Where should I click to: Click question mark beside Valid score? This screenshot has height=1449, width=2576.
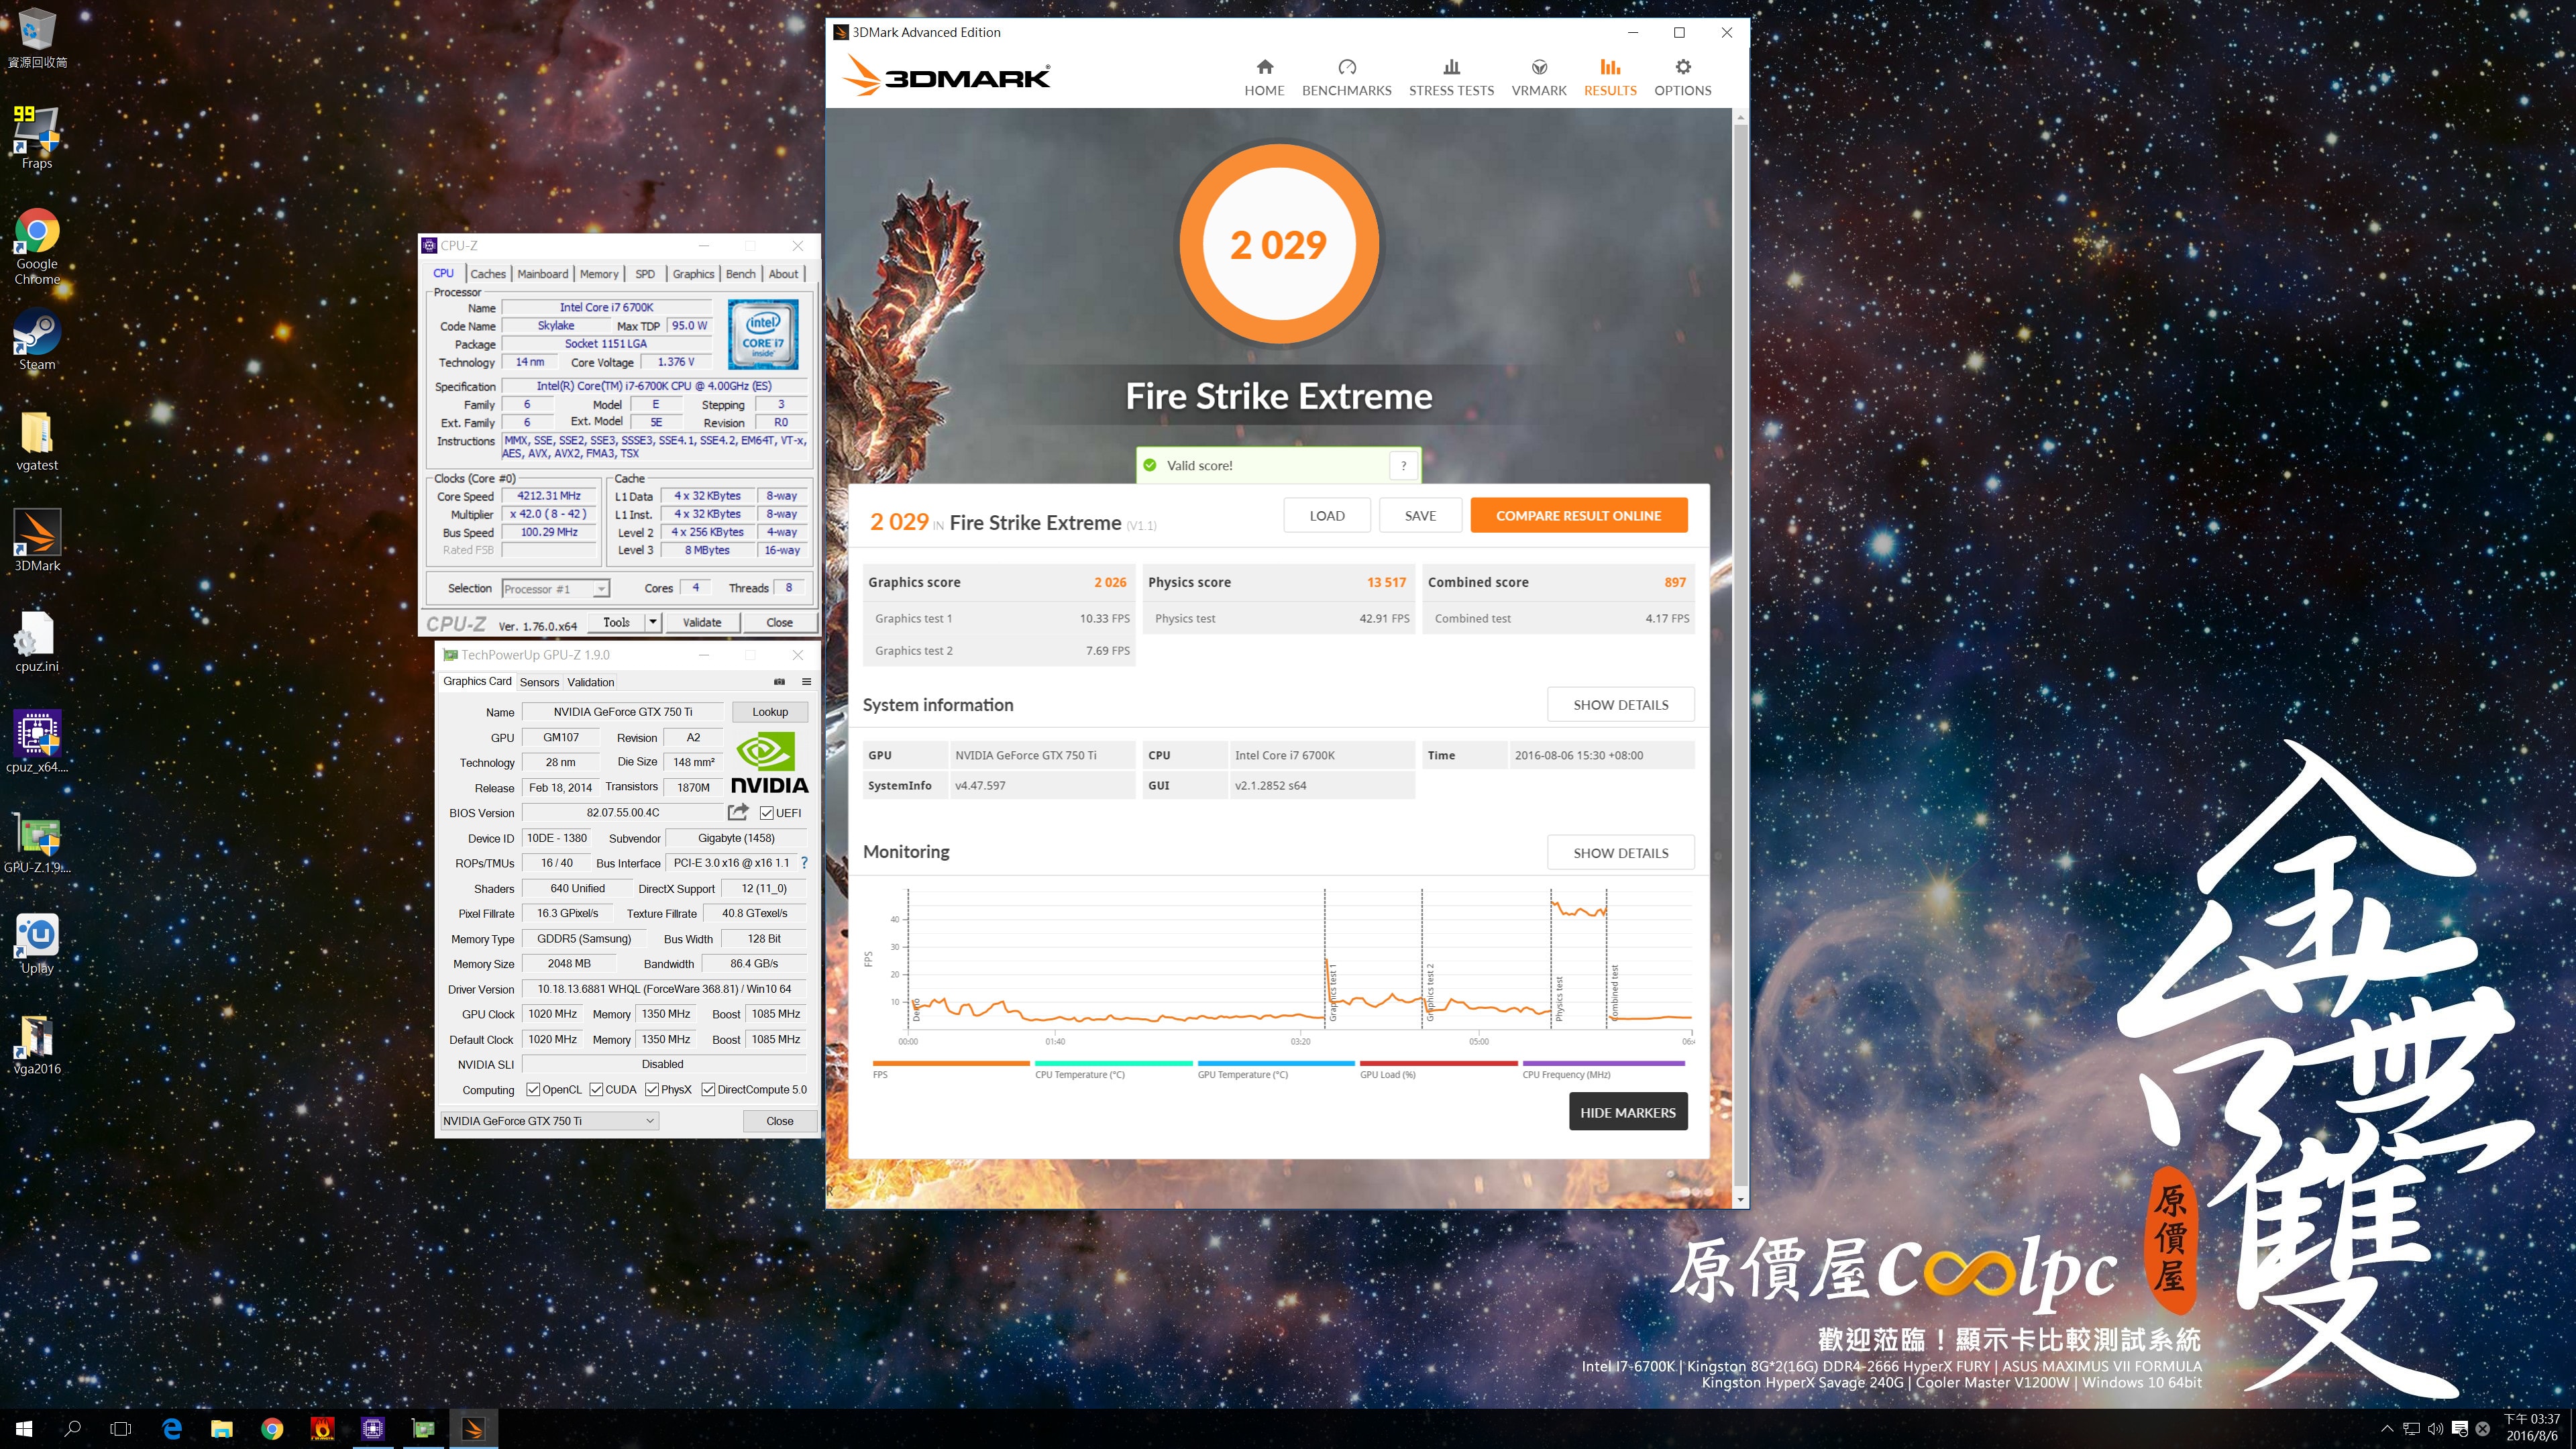coord(1403,465)
